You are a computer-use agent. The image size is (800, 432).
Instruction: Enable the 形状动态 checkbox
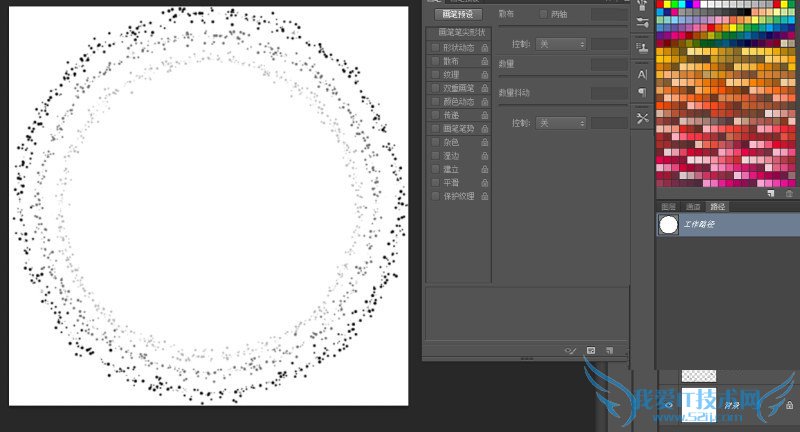coord(435,47)
